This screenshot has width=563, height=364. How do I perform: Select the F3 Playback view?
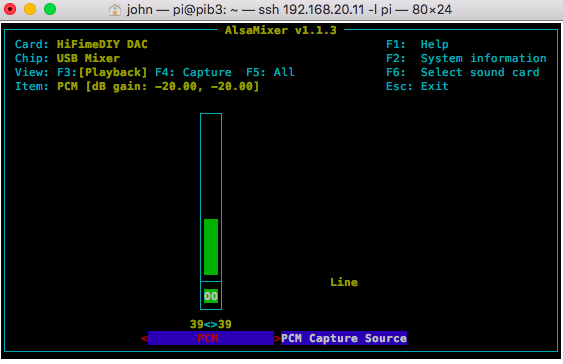tap(102, 73)
